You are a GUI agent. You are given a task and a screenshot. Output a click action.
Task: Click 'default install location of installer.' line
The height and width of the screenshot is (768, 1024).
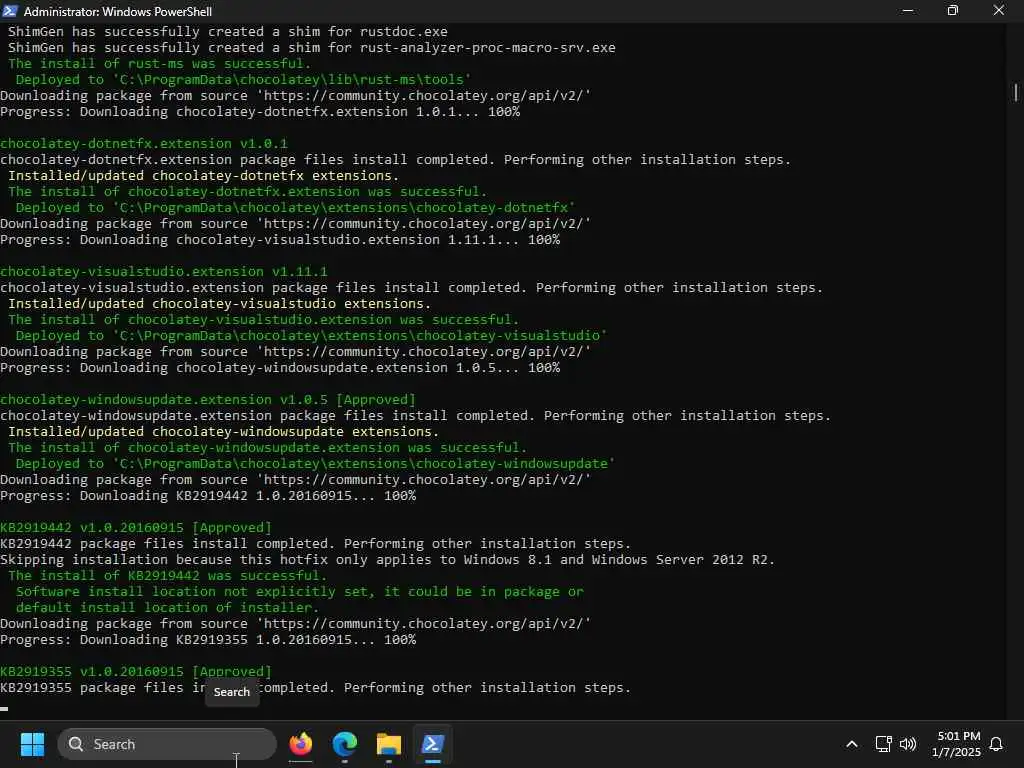[167, 607]
